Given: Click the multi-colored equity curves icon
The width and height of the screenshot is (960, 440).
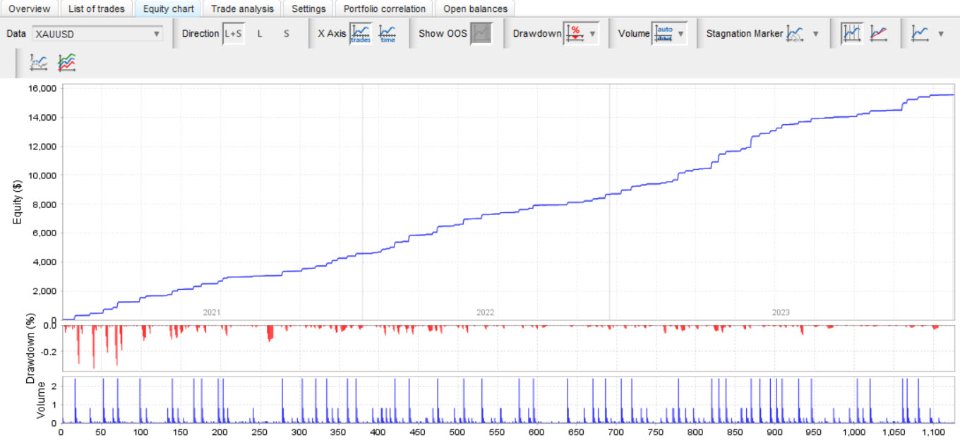Looking at the screenshot, I should pyautogui.click(x=67, y=62).
